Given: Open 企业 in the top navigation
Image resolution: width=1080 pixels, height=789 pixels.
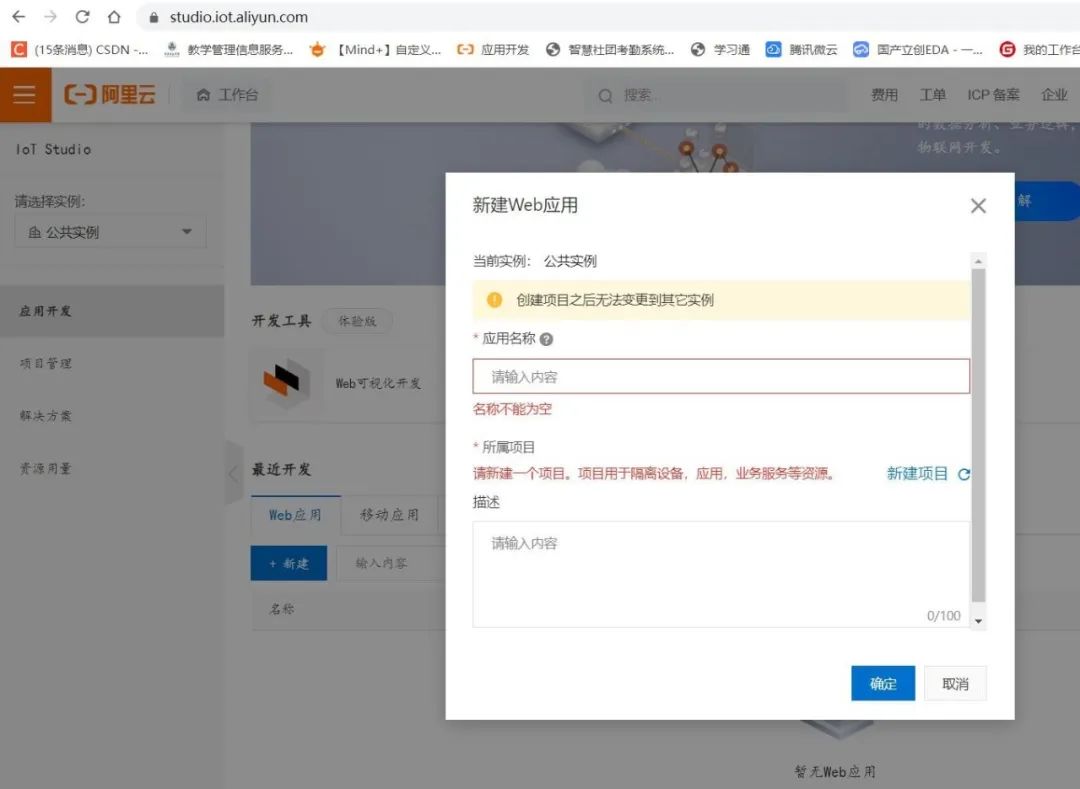Looking at the screenshot, I should 1055,95.
